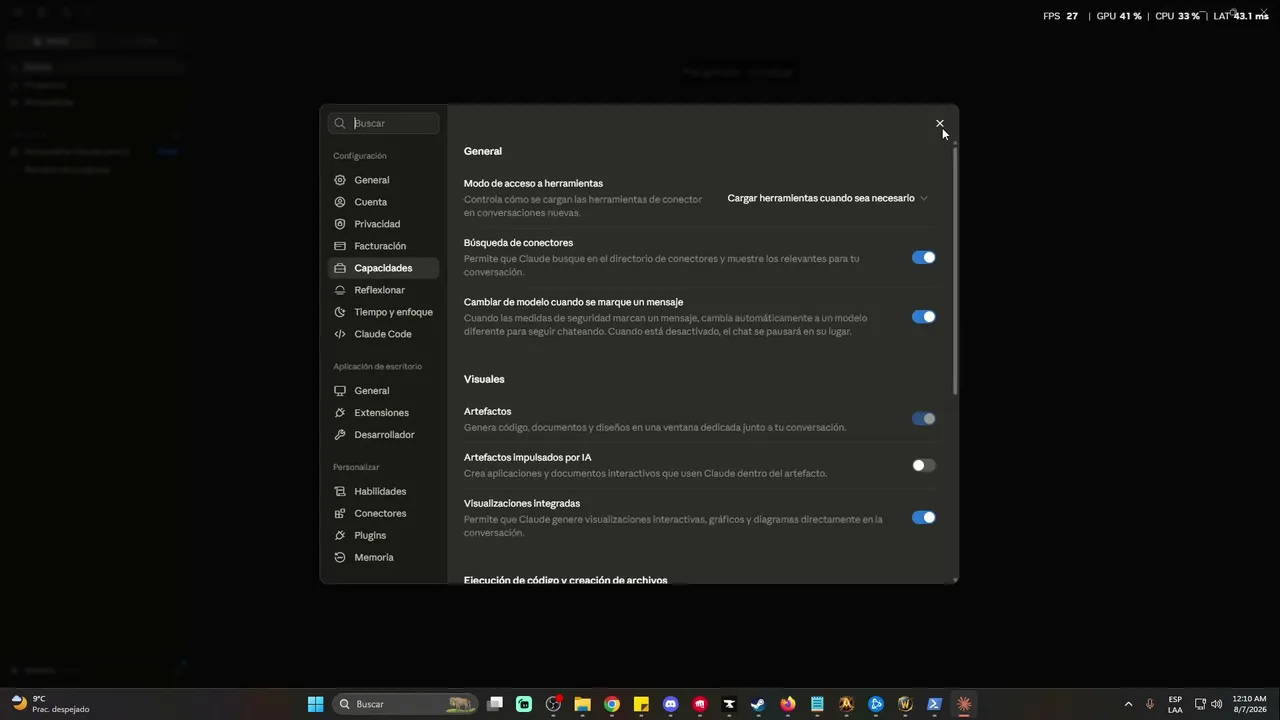Open Firefox from the taskbar

[x=788, y=704]
